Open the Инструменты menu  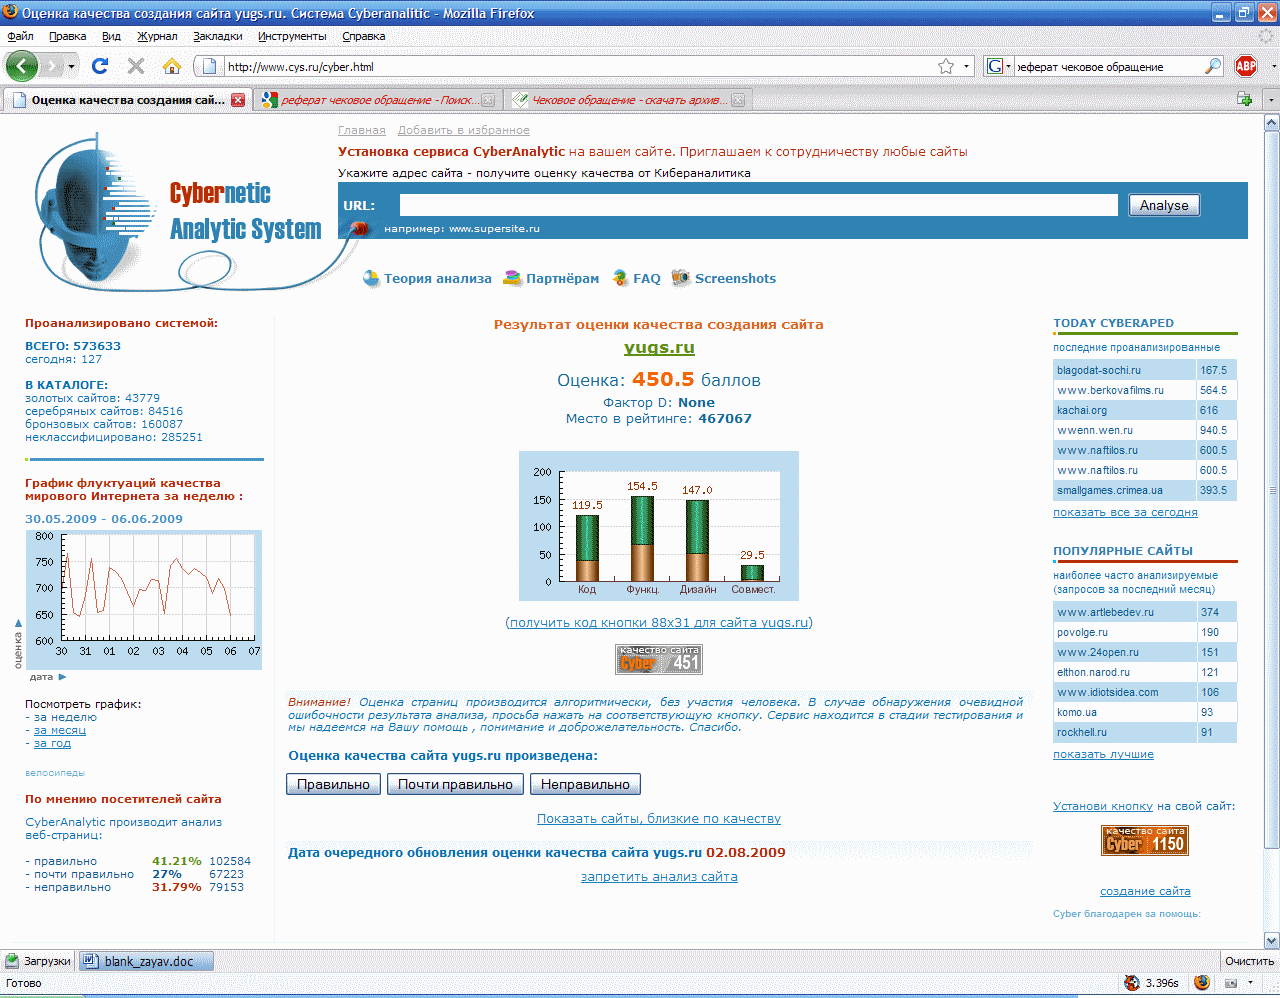click(x=292, y=36)
